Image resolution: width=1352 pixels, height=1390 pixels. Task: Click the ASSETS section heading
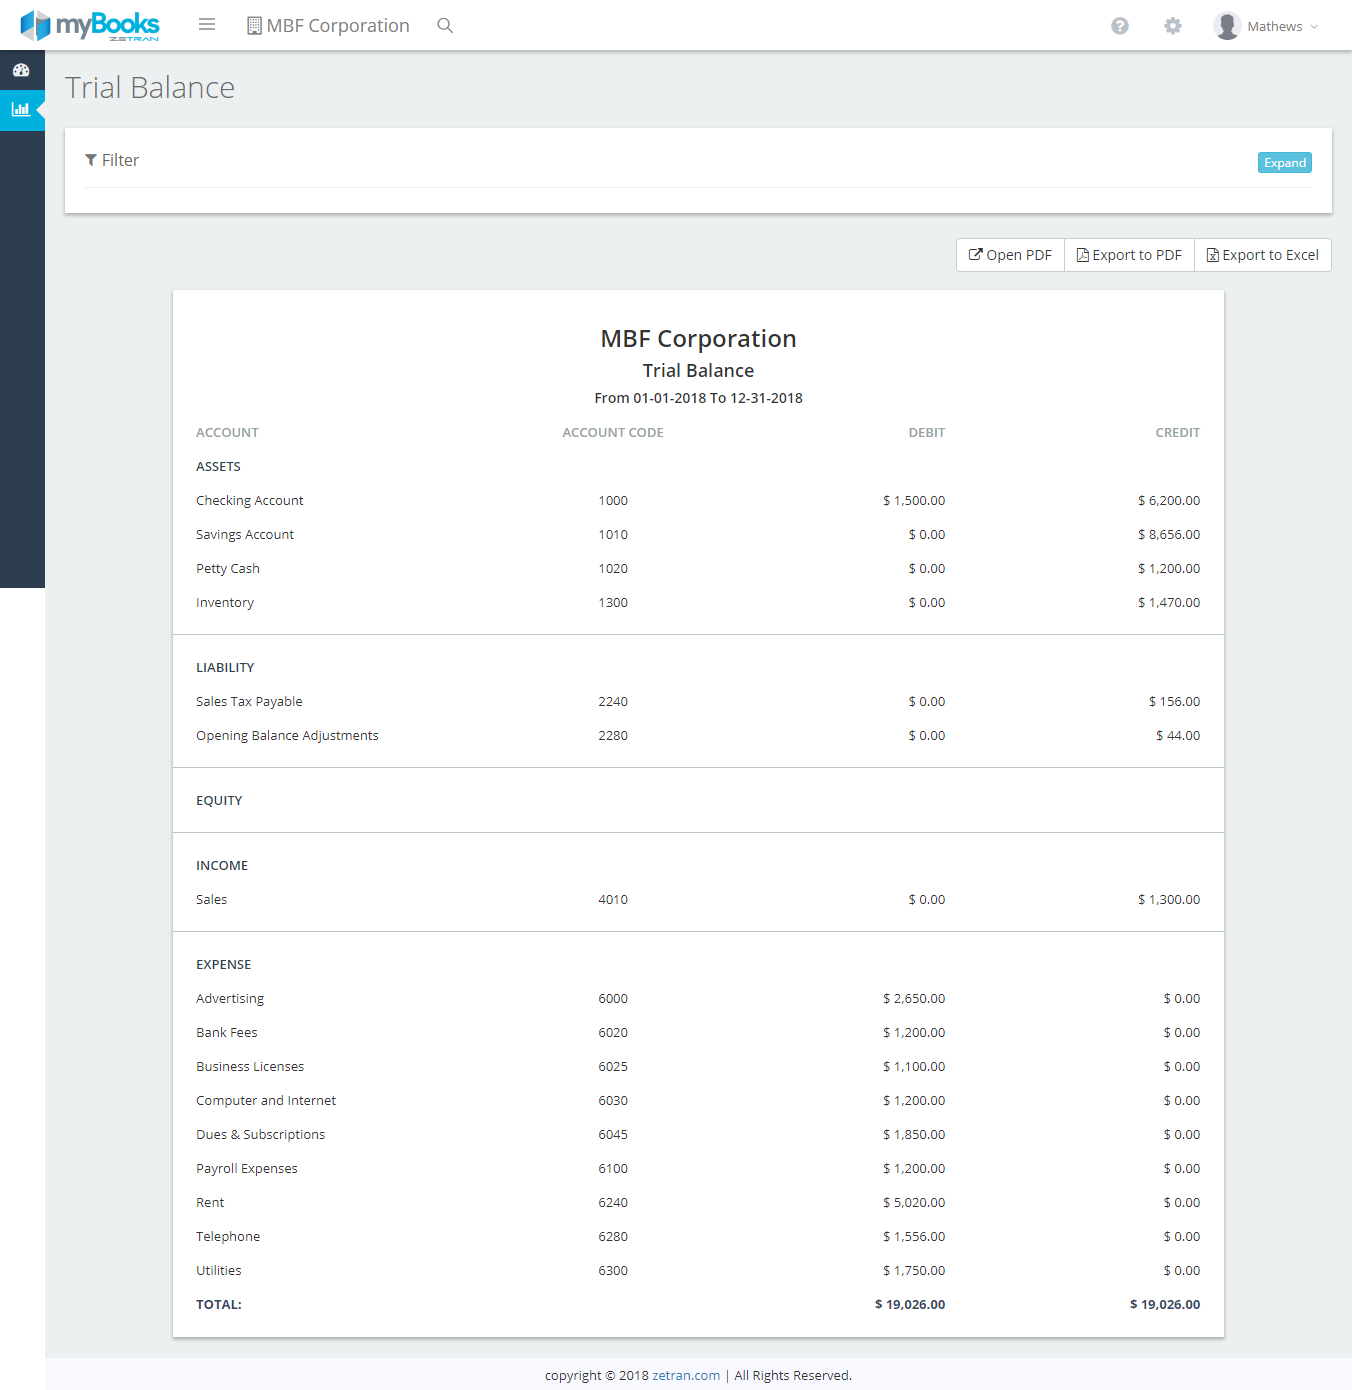[x=218, y=467]
